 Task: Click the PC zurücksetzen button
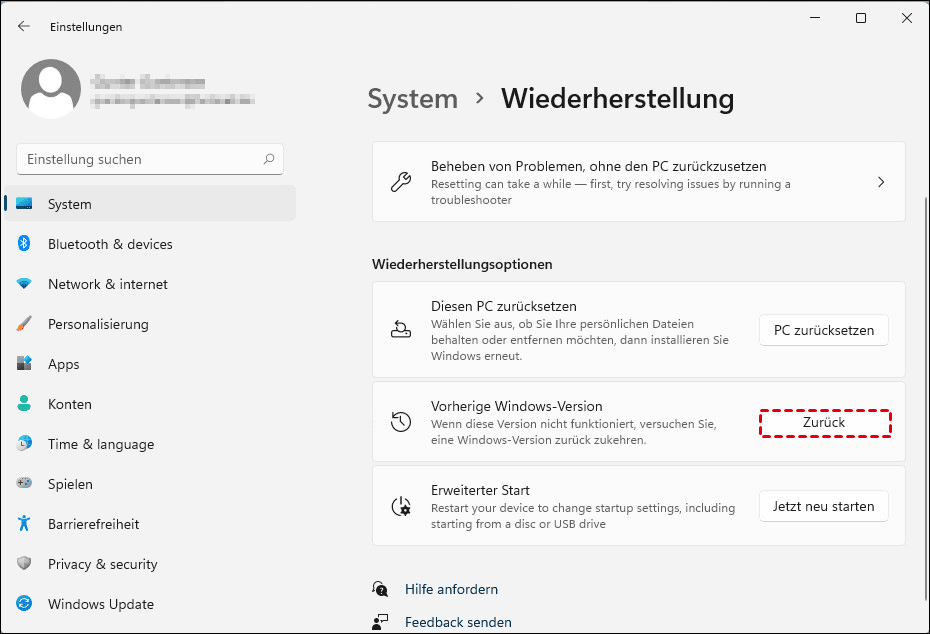[823, 330]
